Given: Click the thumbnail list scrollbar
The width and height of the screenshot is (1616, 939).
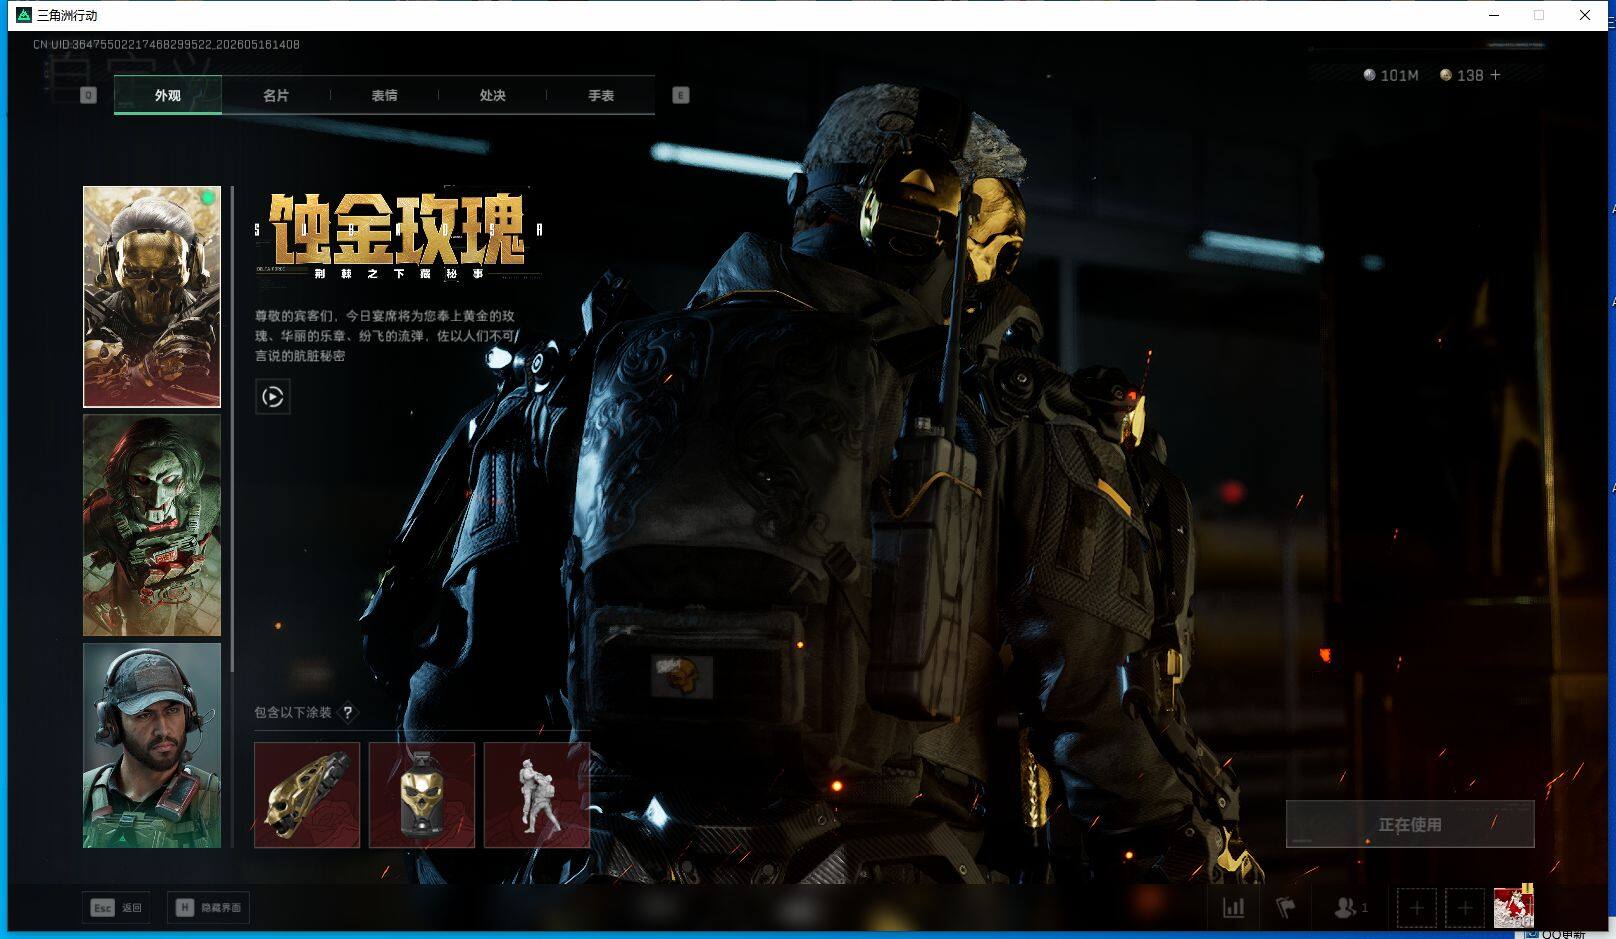Looking at the screenshot, I should click(x=232, y=430).
